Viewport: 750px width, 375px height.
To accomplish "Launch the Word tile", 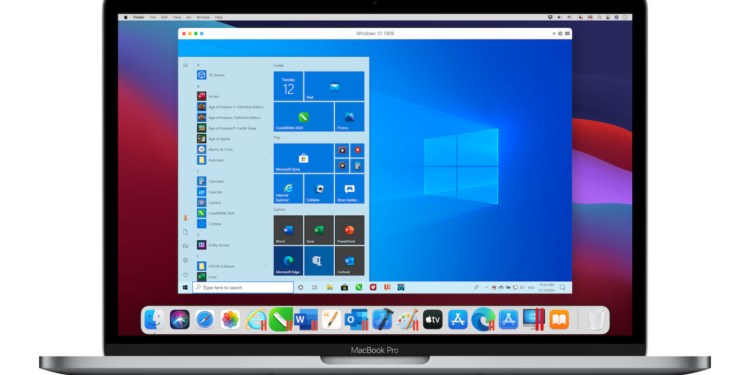I will (288, 230).
